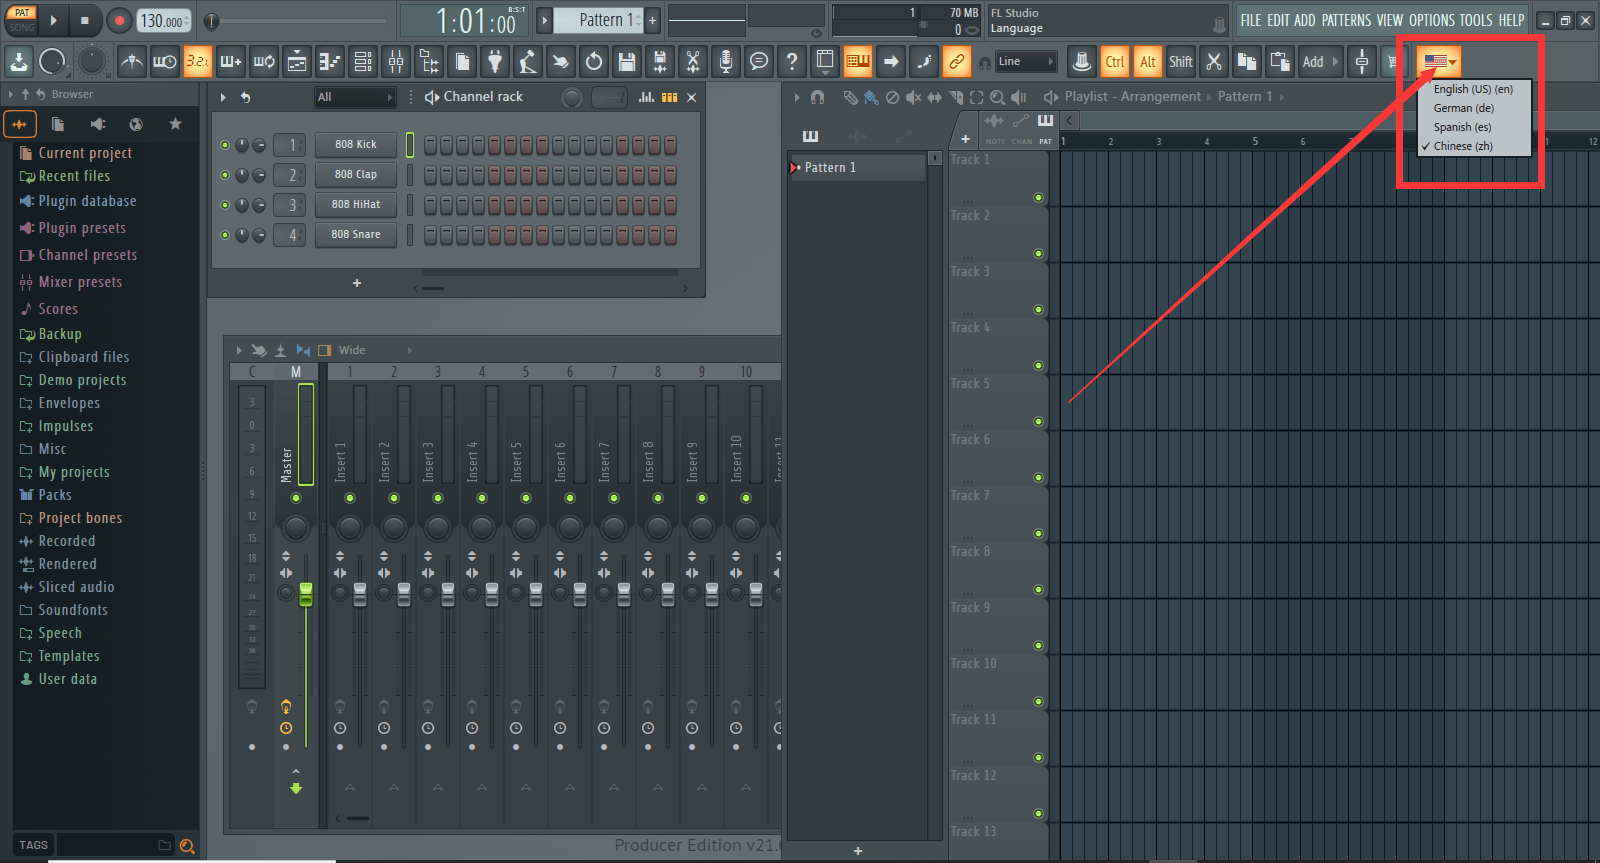Open the Wide mixer layout dropdown
Viewport: 1600px width, 863px height.
[x=374, y=350]
